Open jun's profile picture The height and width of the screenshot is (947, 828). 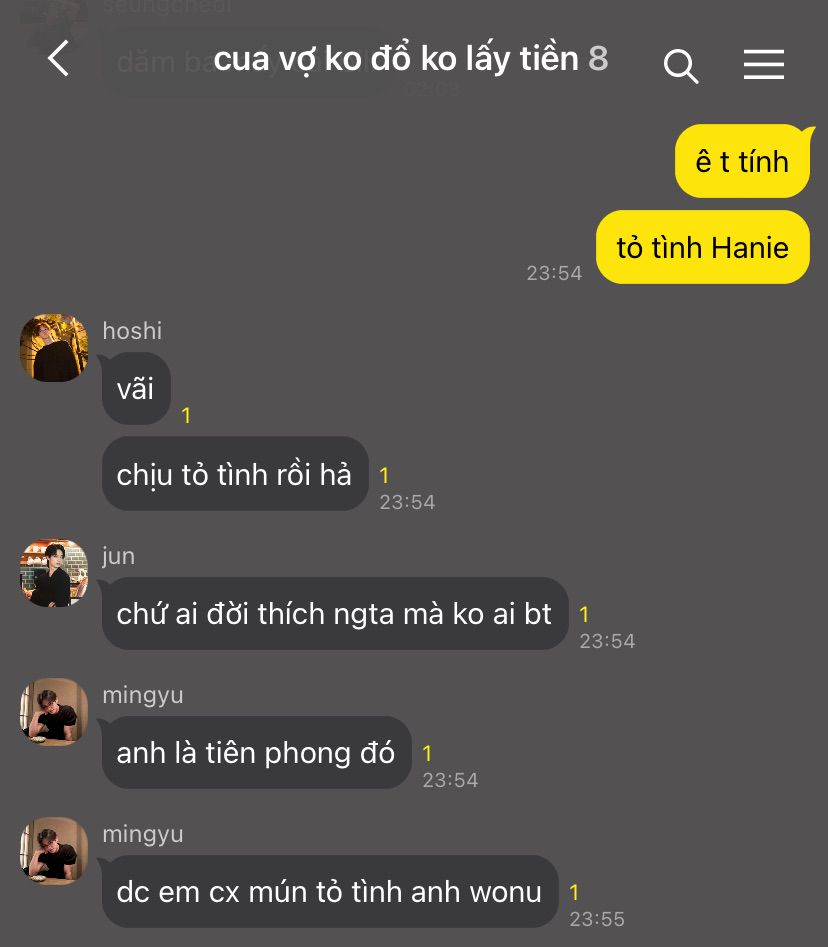coord(54,573)
